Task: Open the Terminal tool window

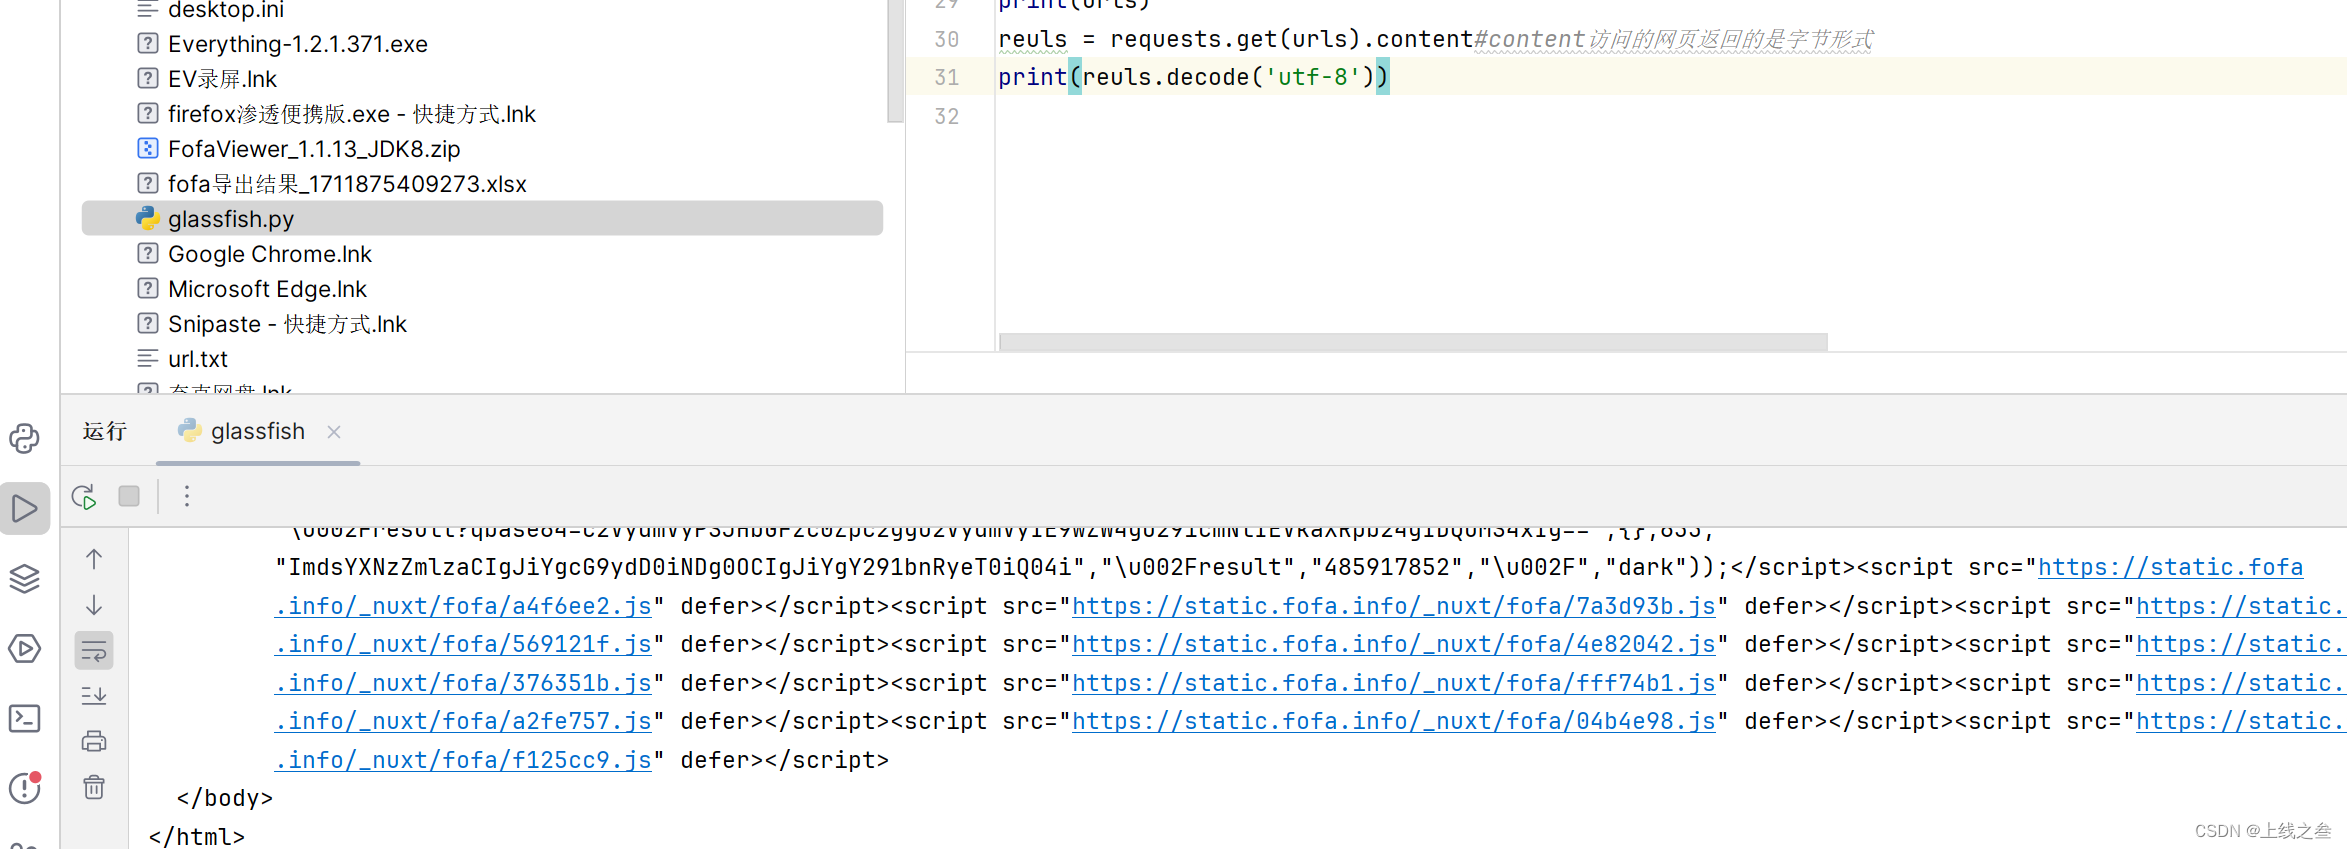Action: [24, 719]
